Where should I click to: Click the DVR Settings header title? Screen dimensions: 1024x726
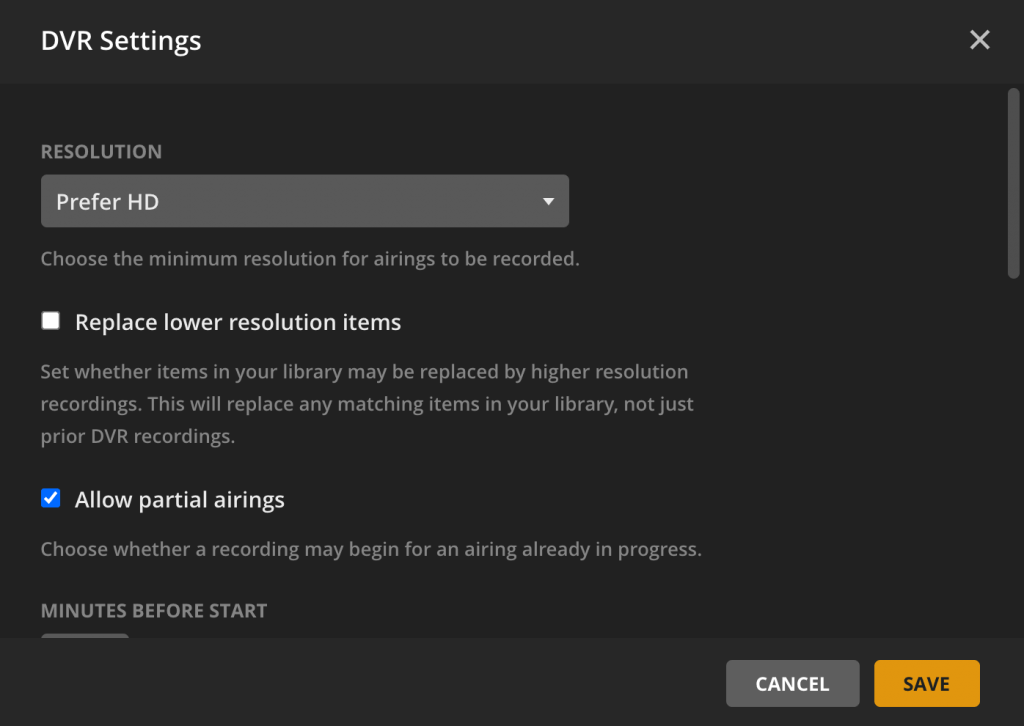tap(120, 41)
